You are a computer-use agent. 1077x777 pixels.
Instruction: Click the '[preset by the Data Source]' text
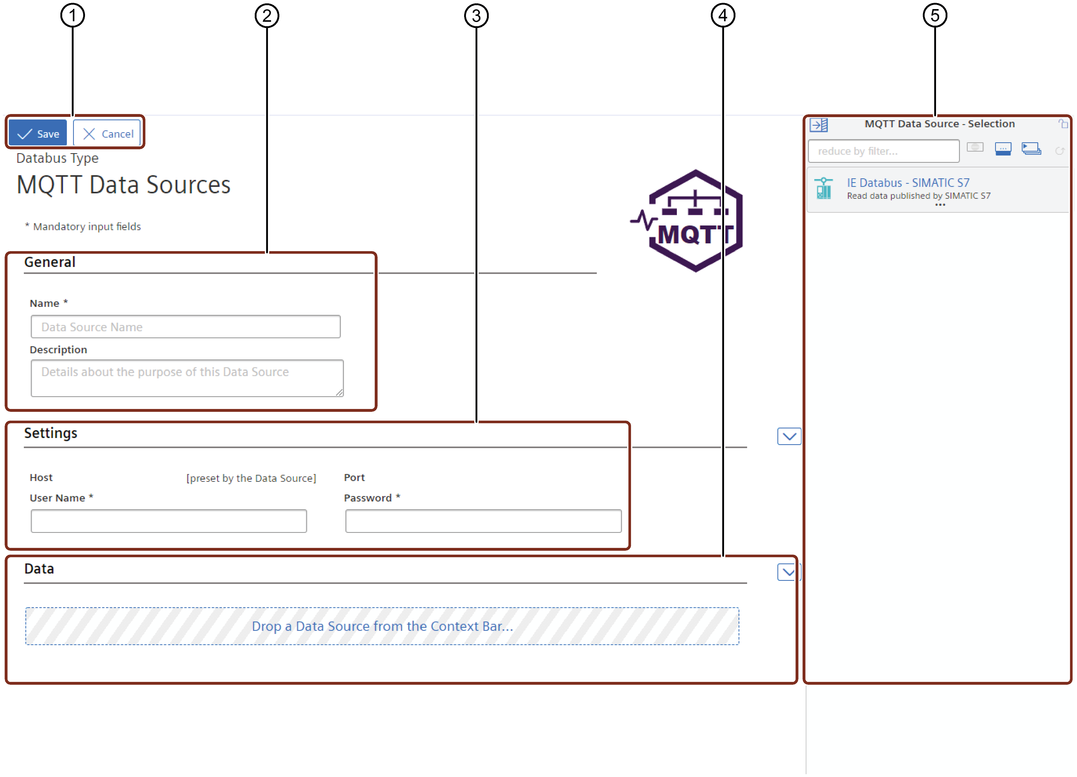tap(251, 478)
